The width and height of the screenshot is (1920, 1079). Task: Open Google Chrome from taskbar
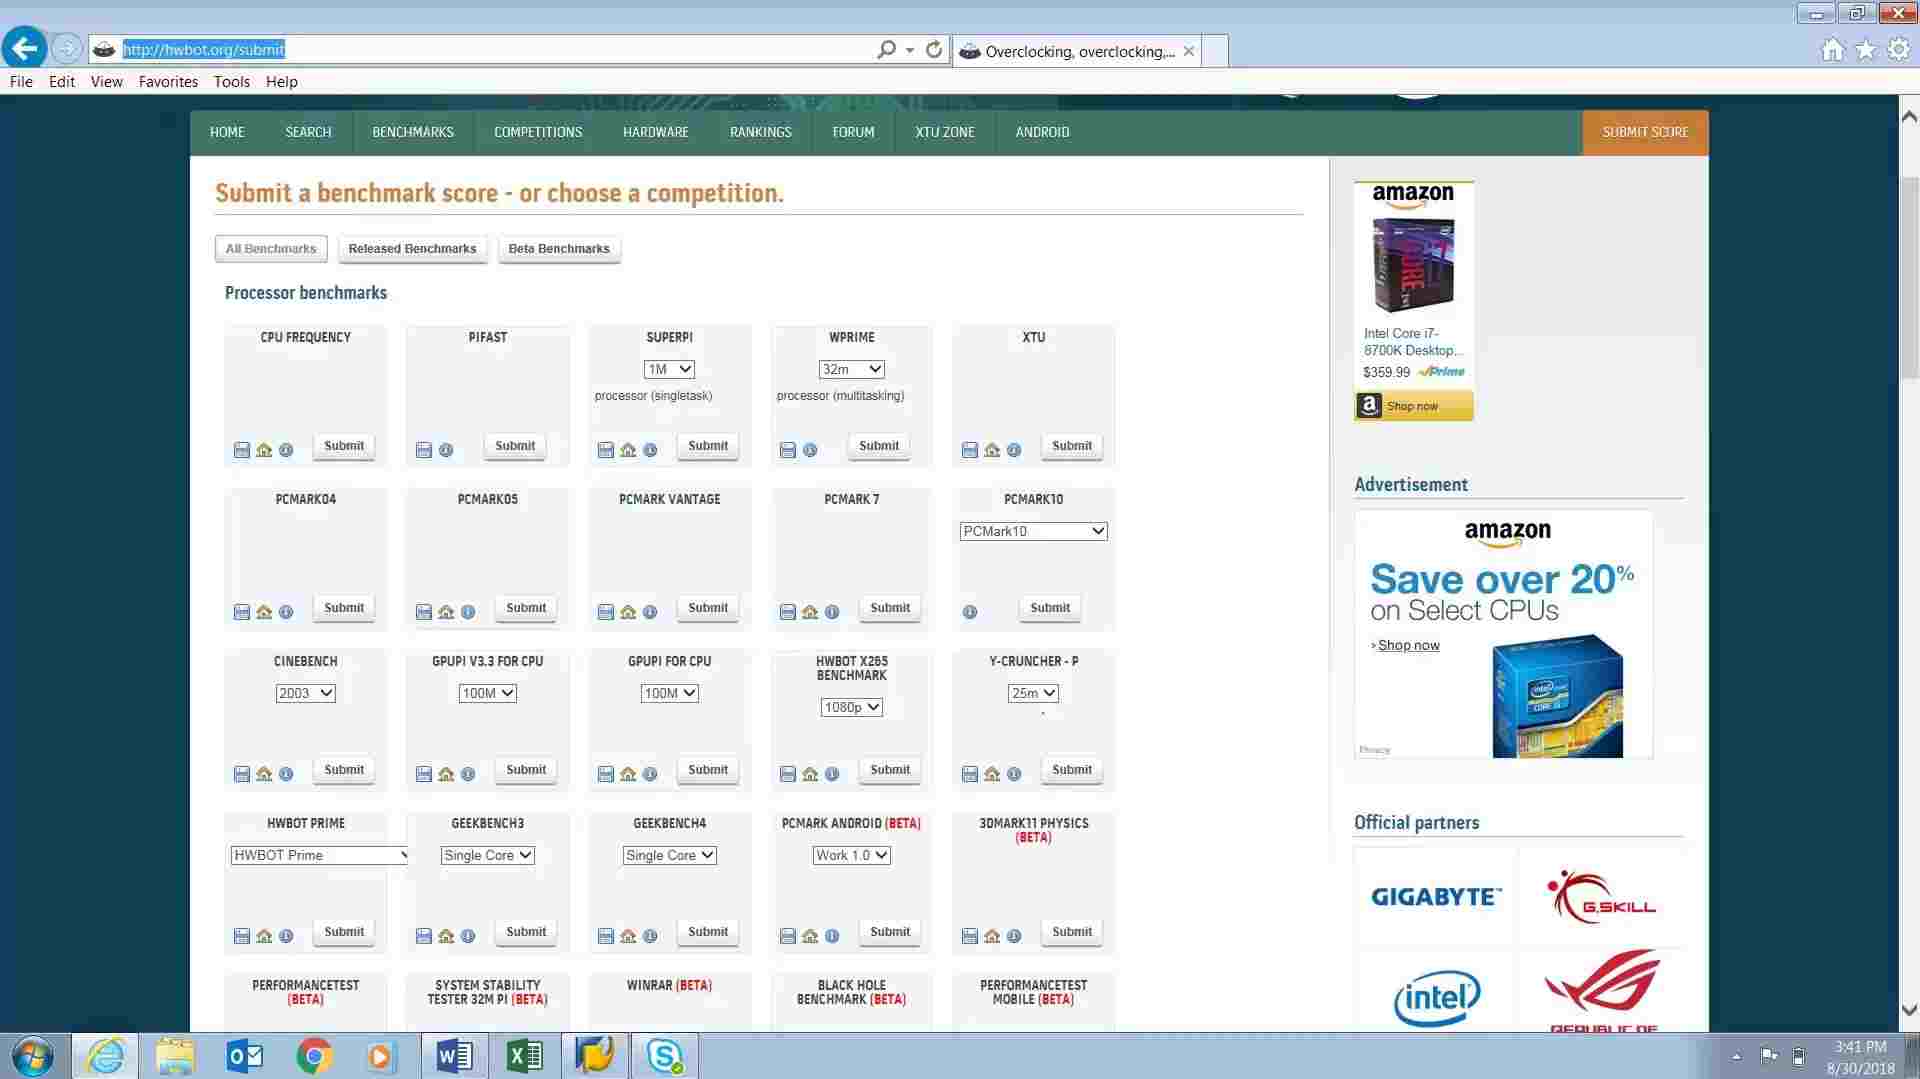[314, 1056]
